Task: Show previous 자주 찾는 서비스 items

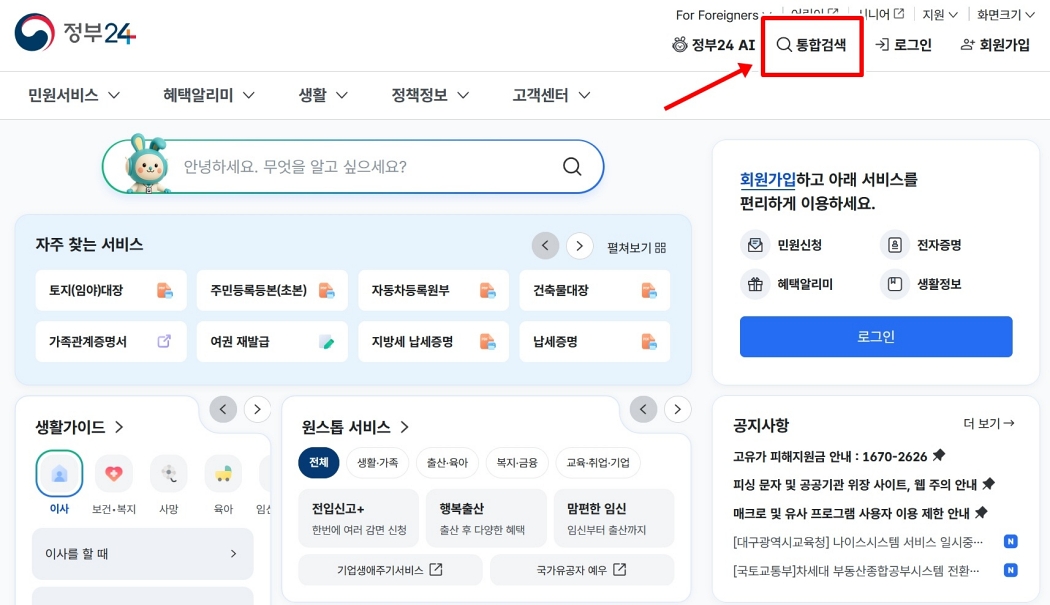Action: (x=545, y=246)
